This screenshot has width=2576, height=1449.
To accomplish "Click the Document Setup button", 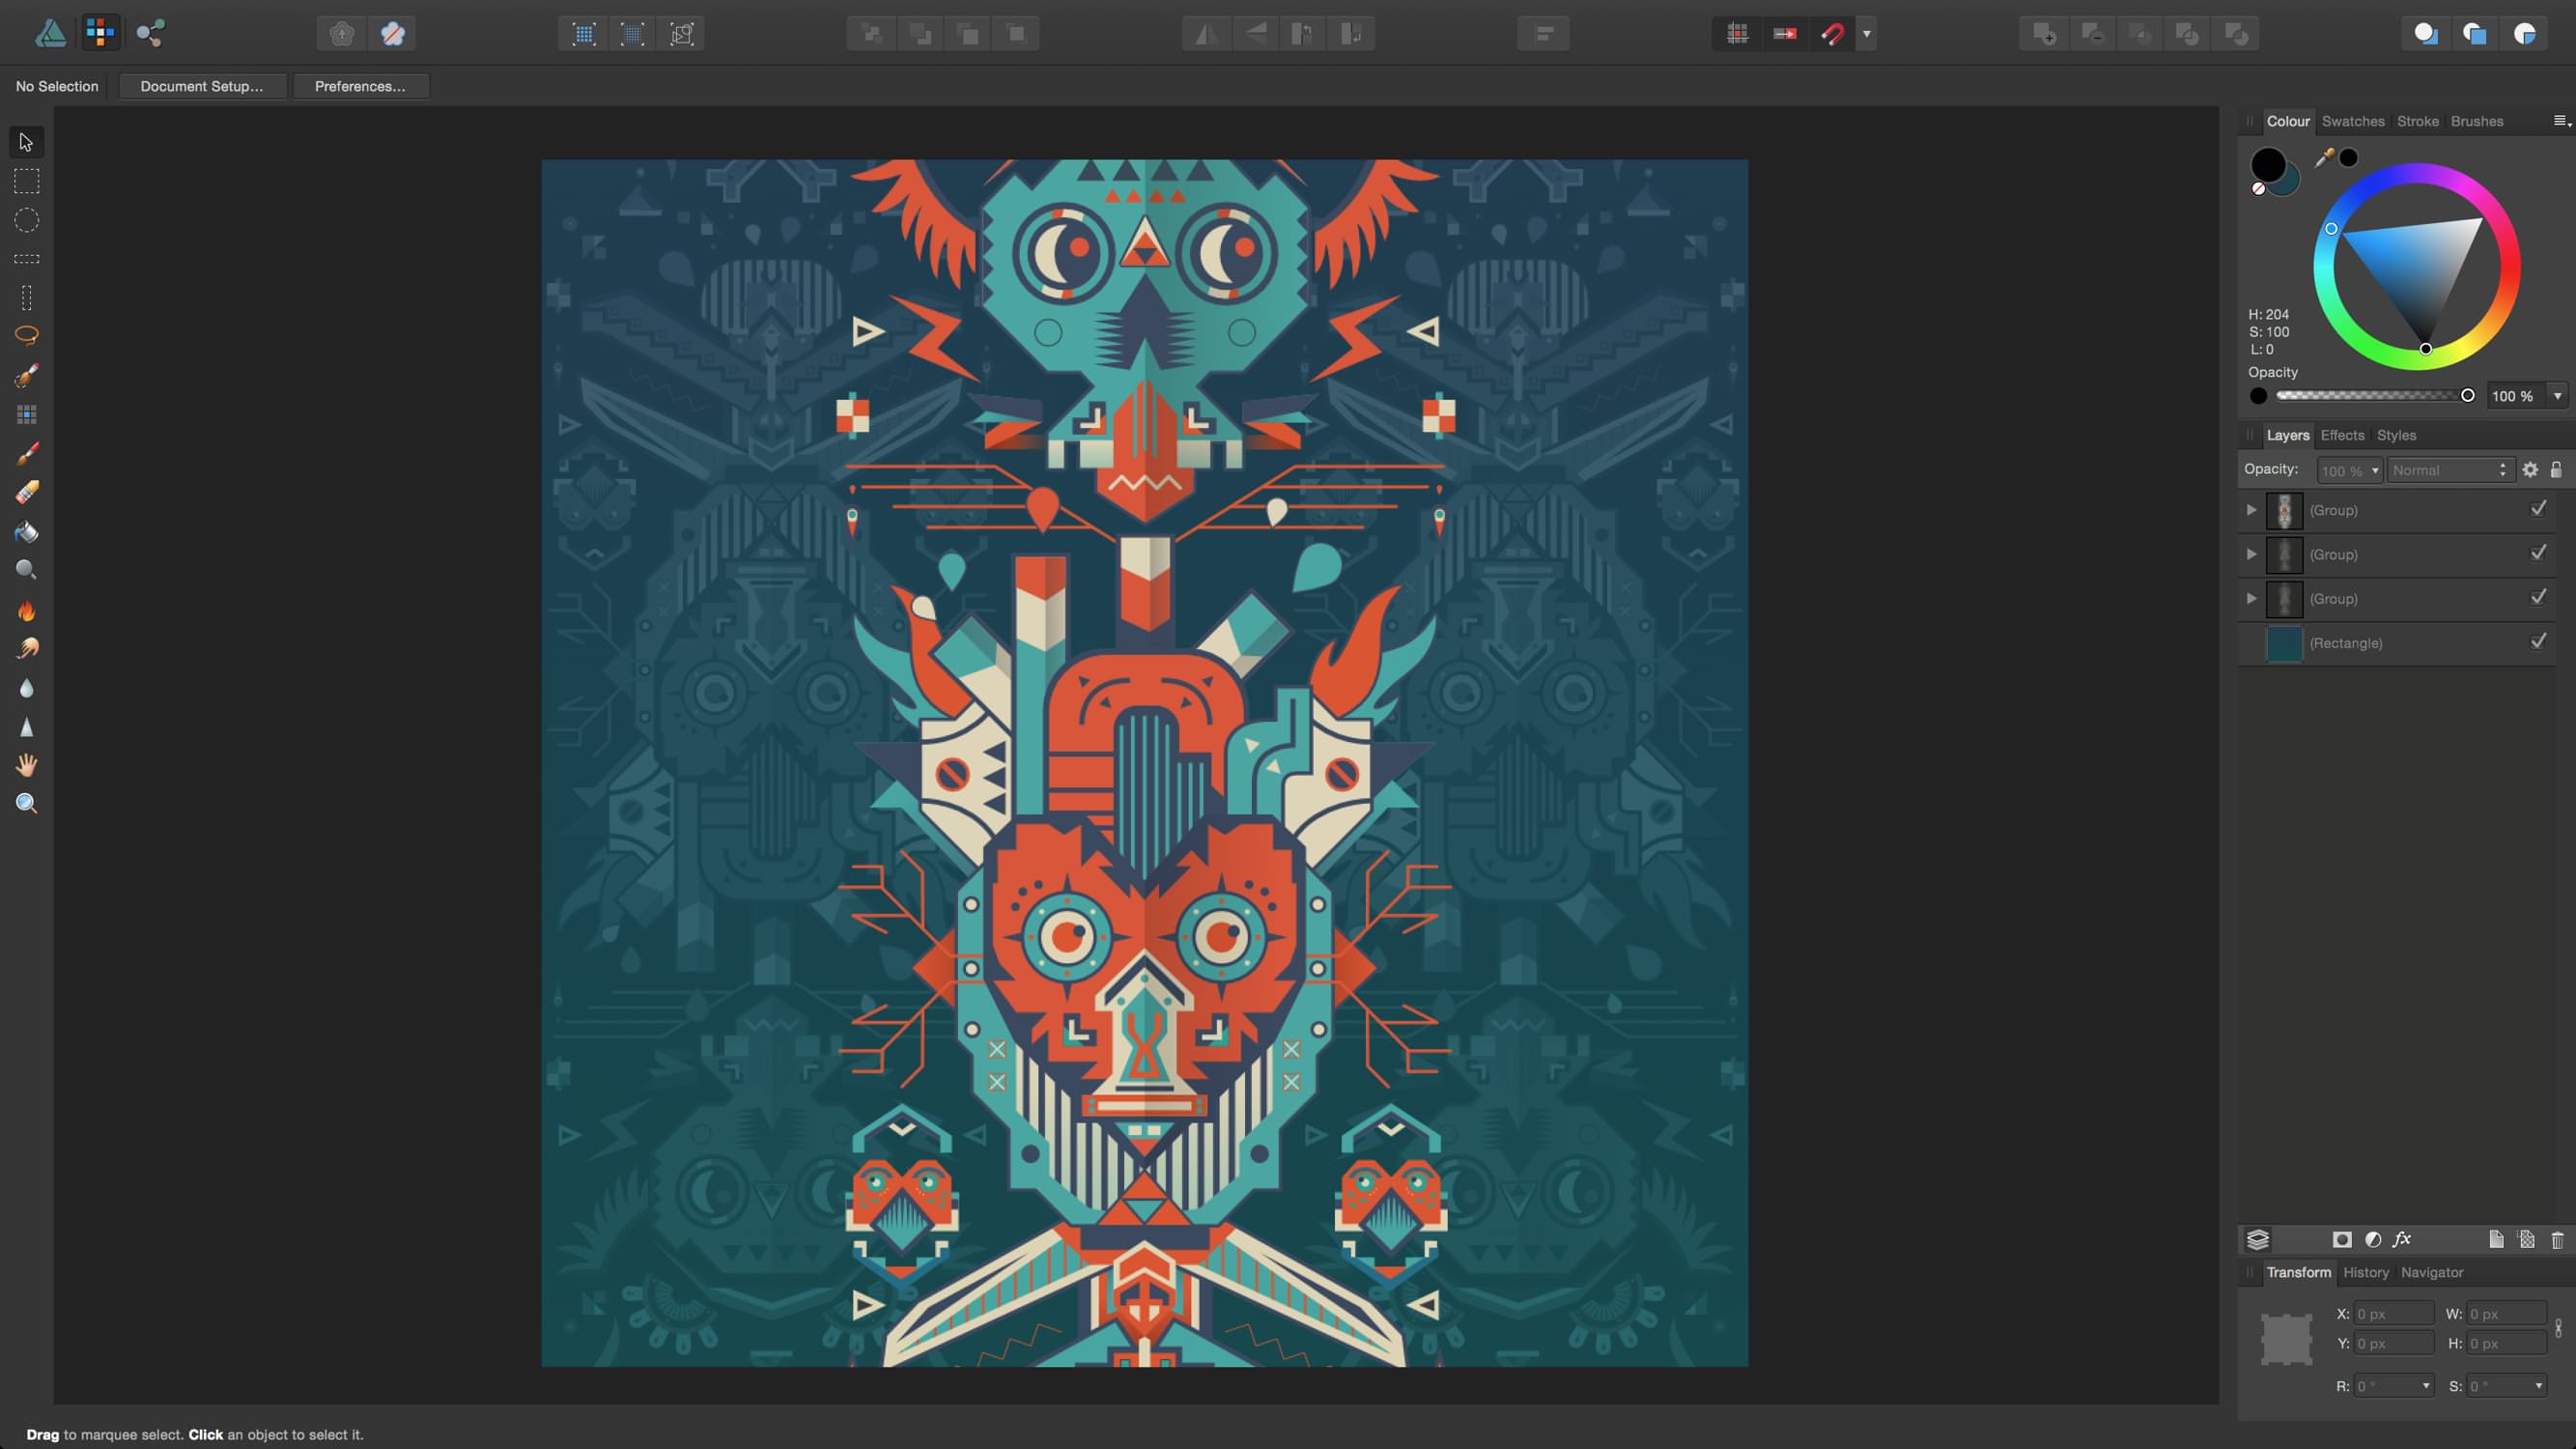I will (202, 86).
